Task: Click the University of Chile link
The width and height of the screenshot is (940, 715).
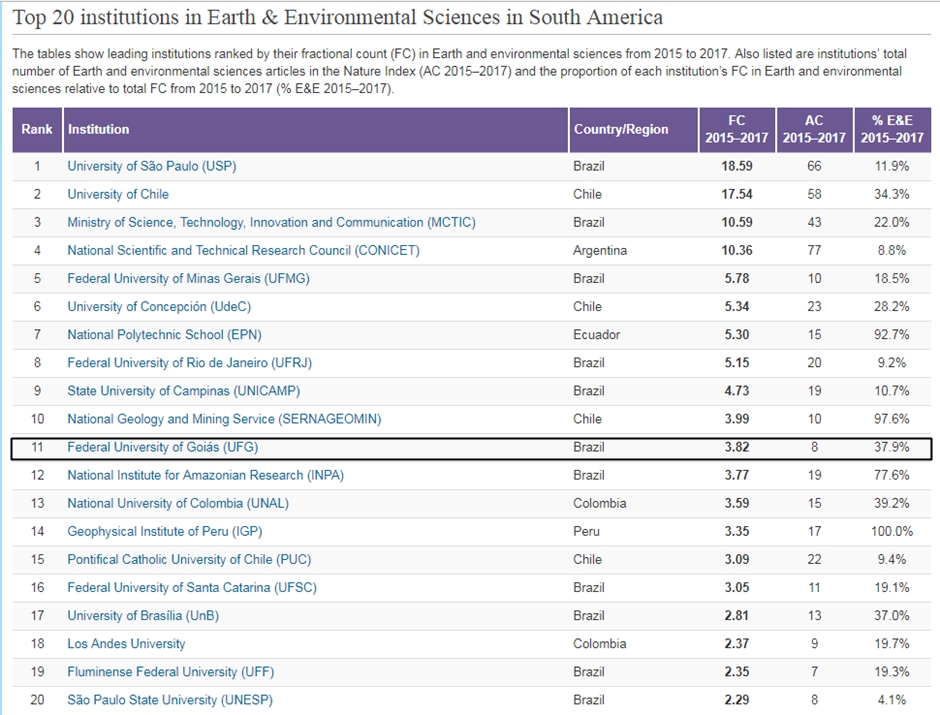Action: 118,194
